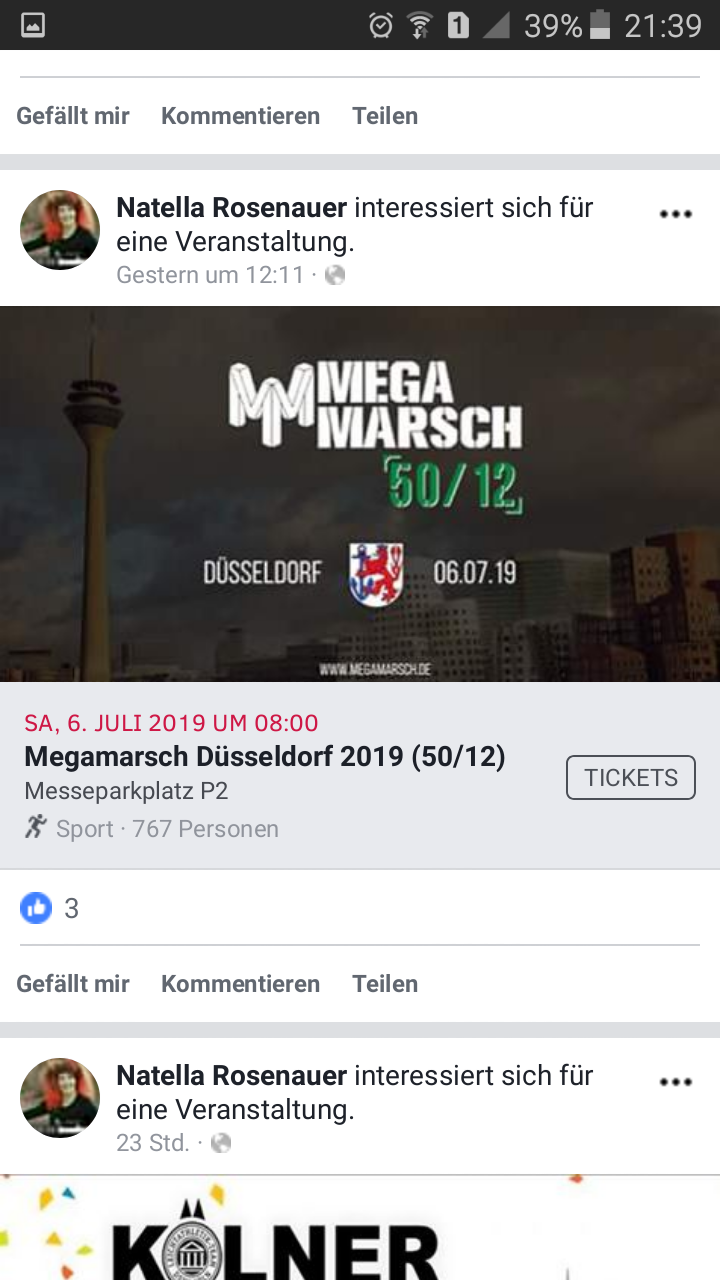Like the Megamarsch post with Gefällt mir

pyautogui.click(x=73, y=984)
